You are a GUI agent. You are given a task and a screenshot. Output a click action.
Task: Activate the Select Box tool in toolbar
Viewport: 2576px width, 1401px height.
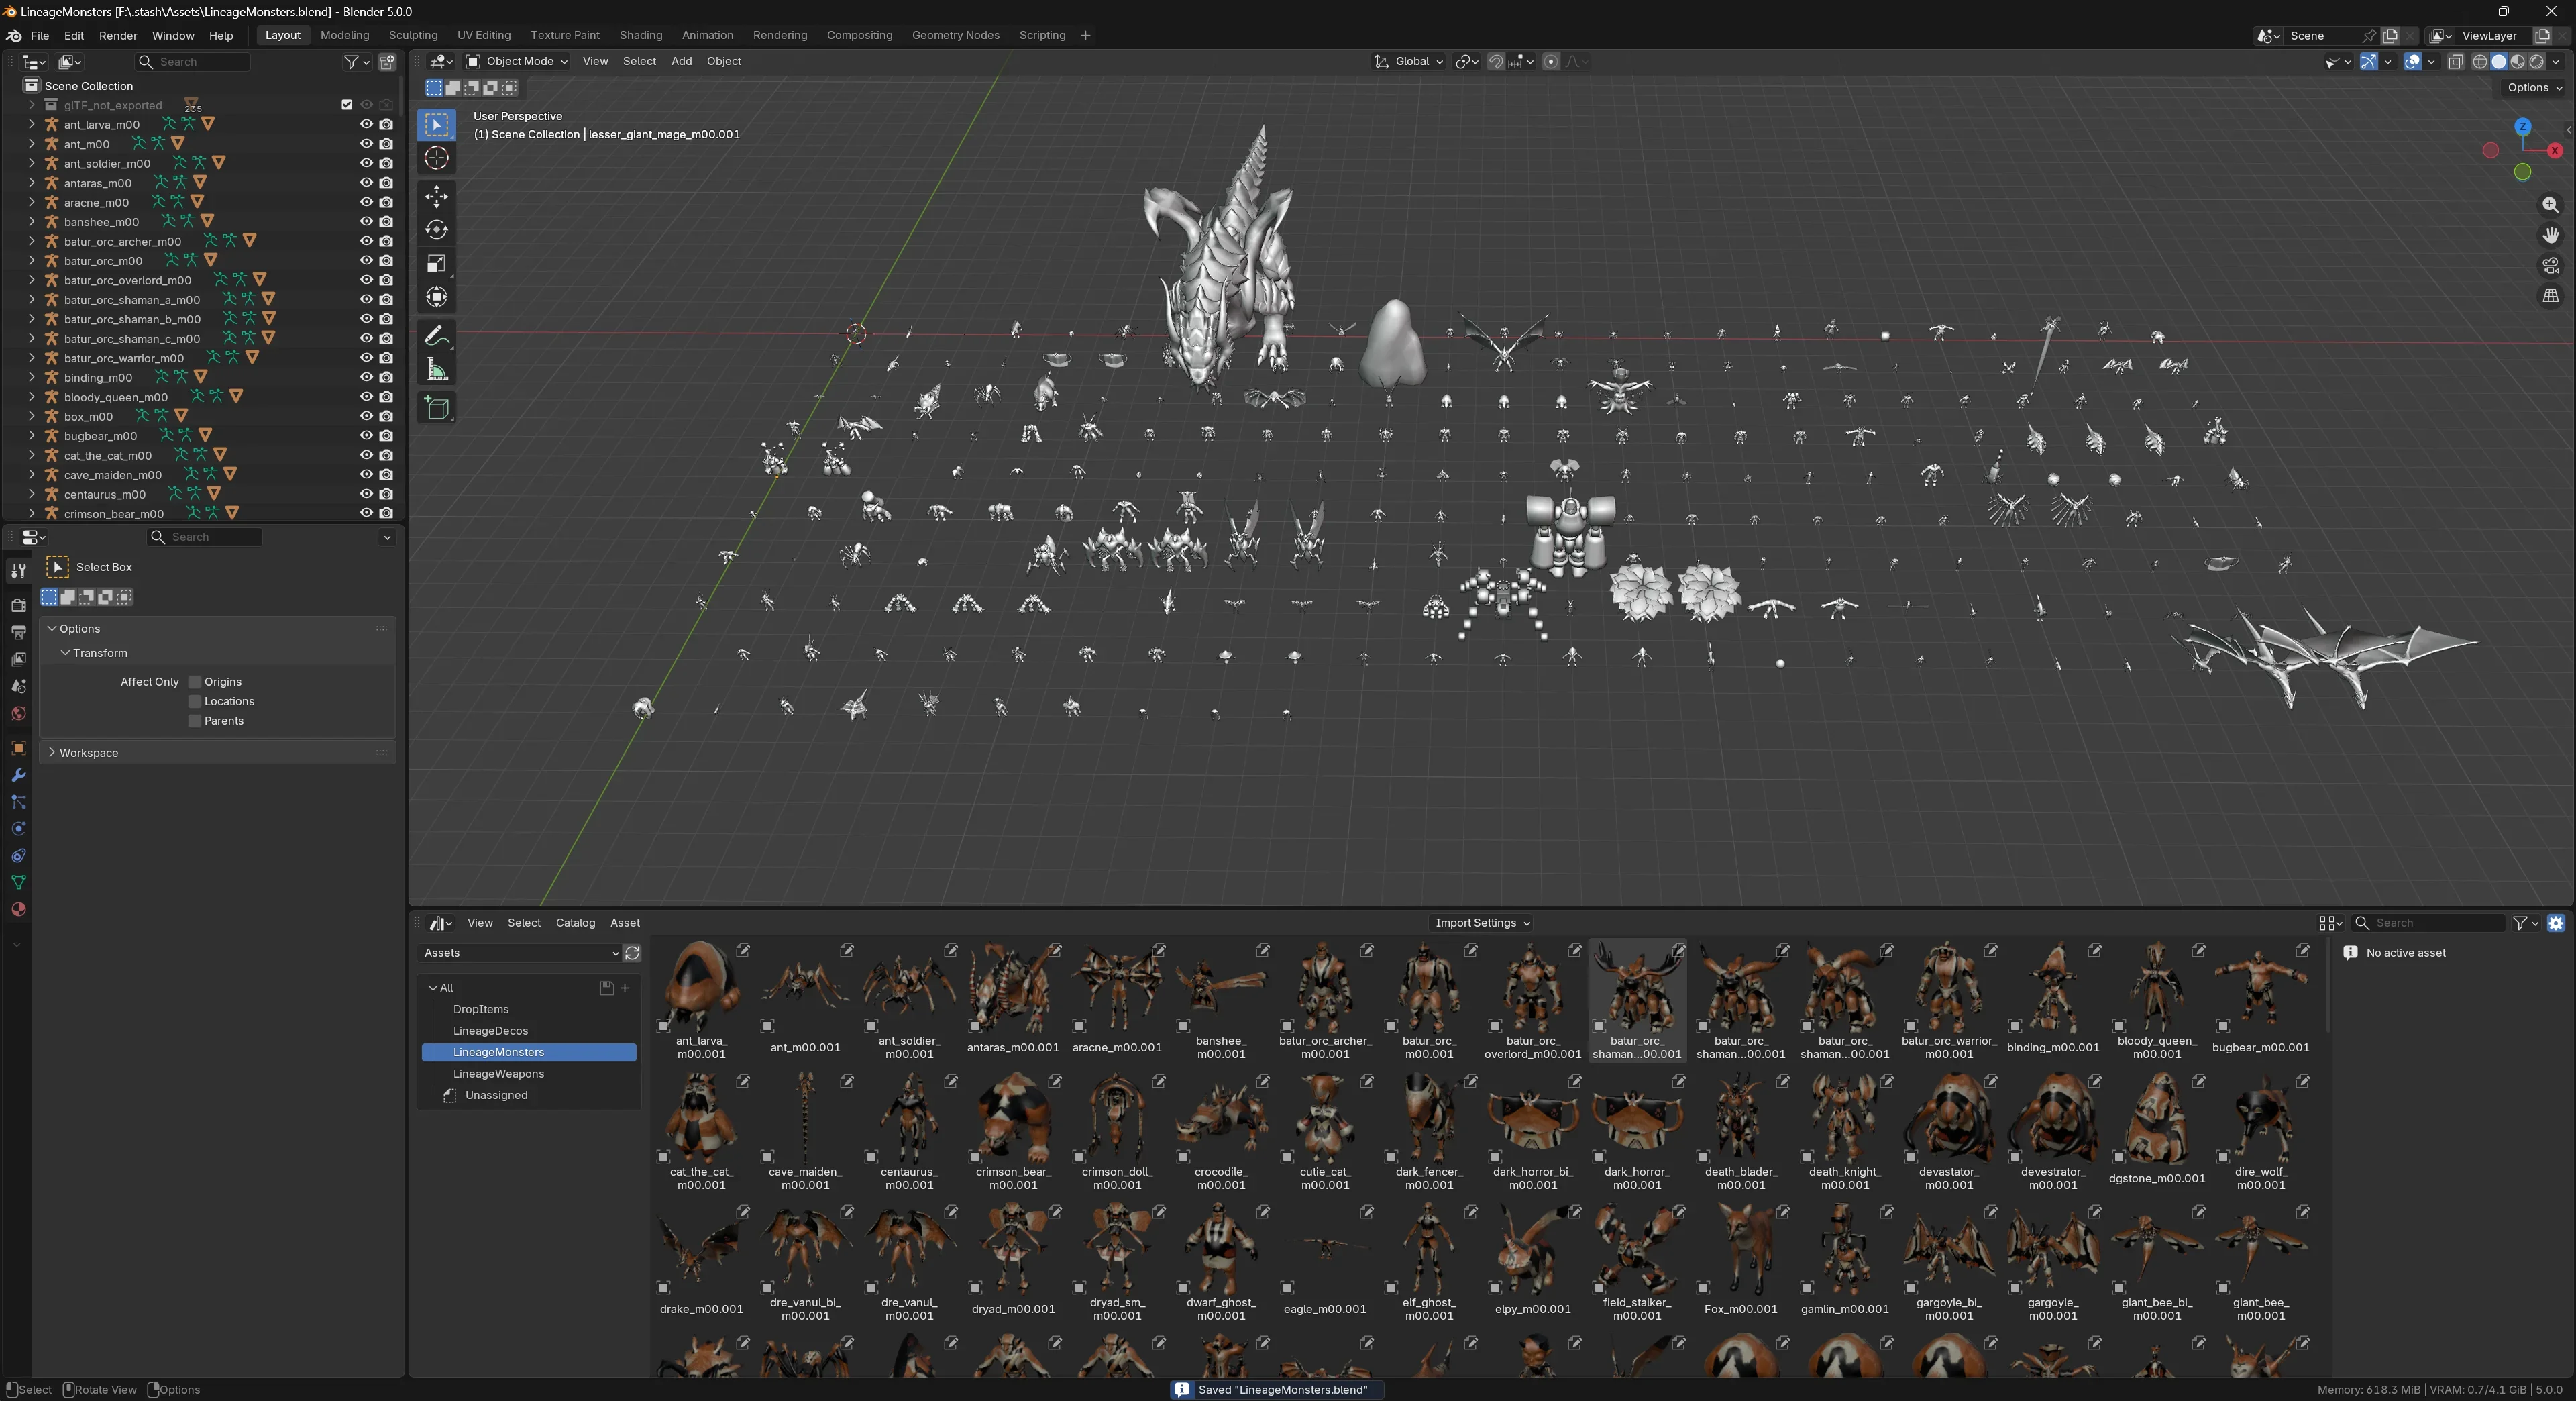tap(437, 124)
